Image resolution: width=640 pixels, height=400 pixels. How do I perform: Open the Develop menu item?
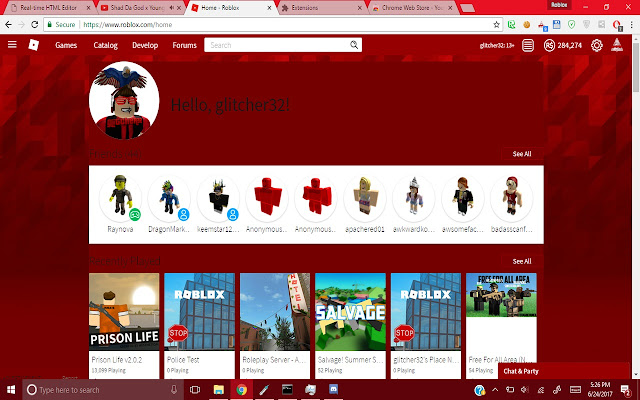[x=145, y=45]
